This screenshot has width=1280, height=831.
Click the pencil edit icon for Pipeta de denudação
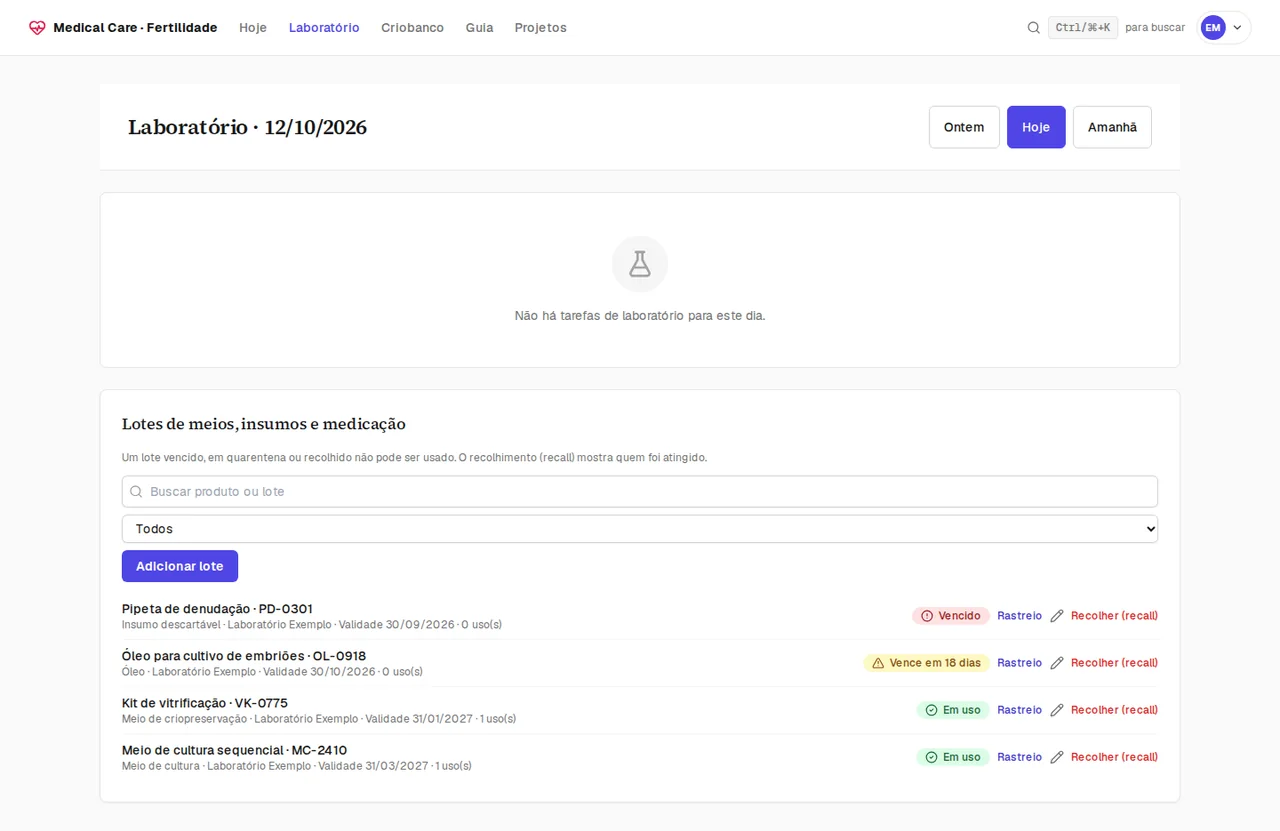(1057, 616)
